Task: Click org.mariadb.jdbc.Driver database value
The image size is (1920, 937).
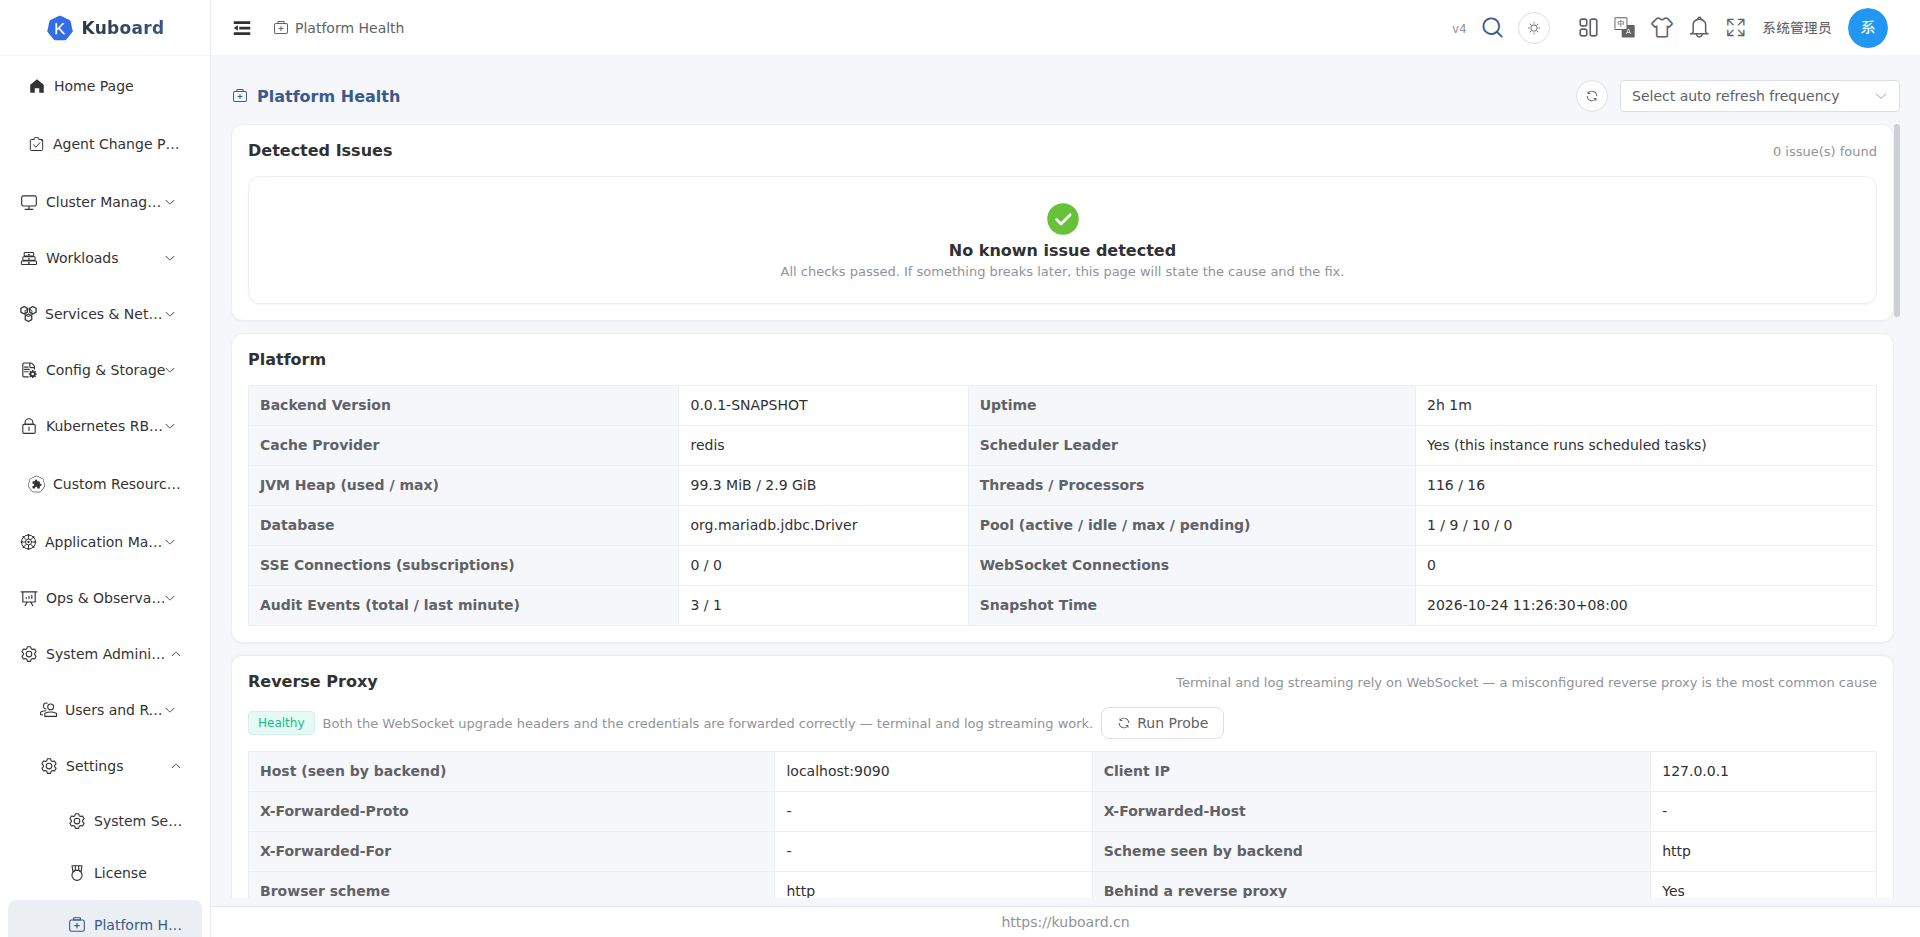Action: tap(774, 525)
